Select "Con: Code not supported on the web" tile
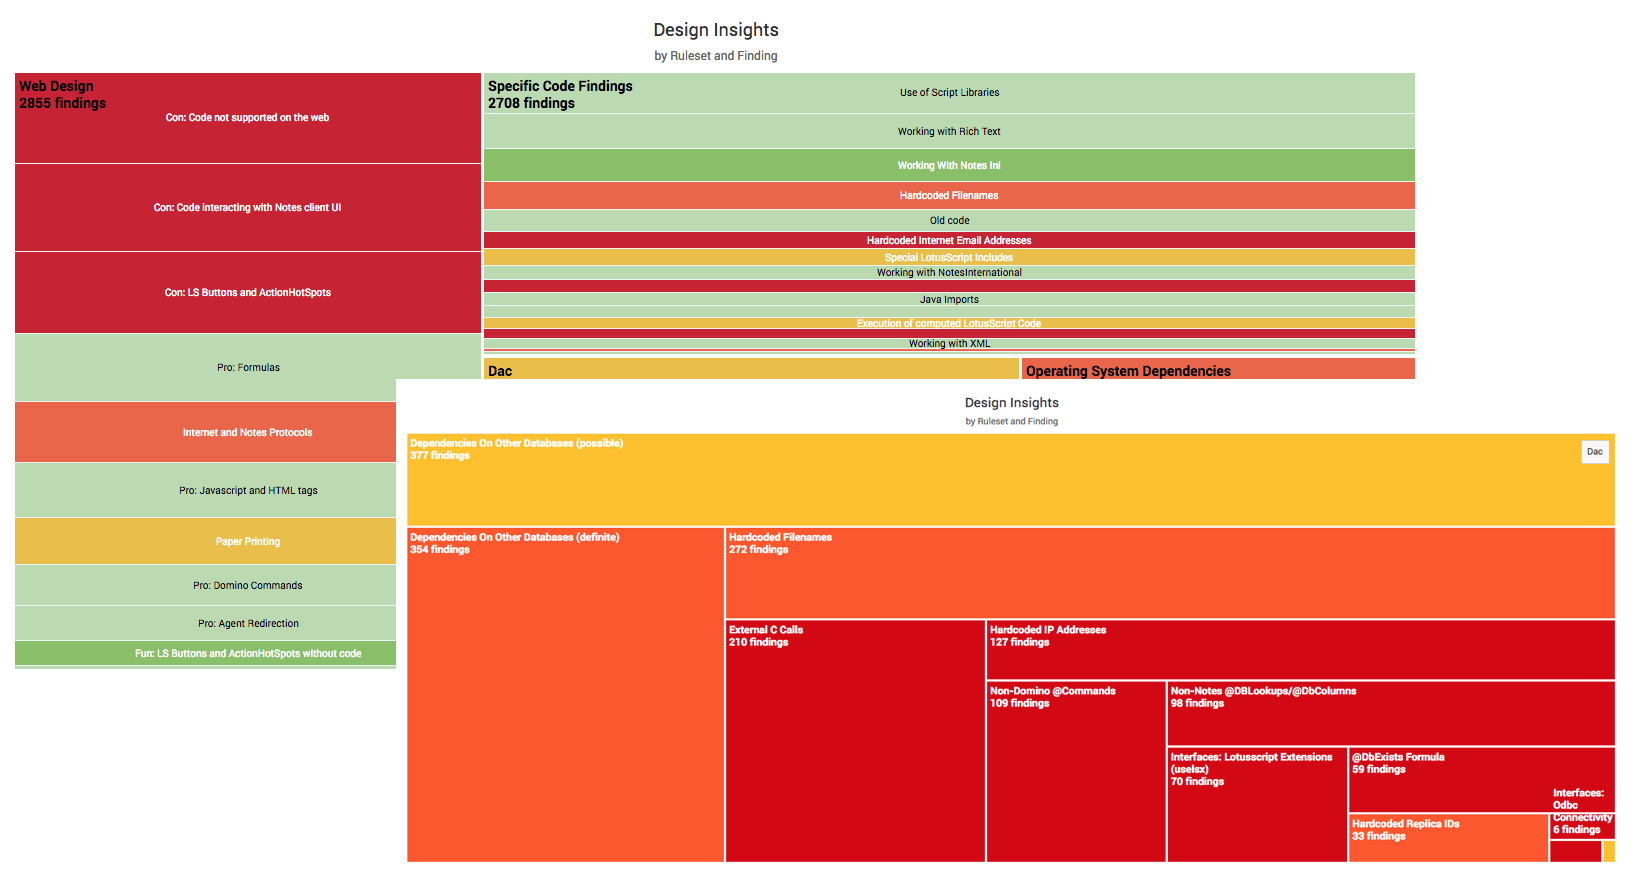This screenshot has width=1634, height=875. (247, 118)
